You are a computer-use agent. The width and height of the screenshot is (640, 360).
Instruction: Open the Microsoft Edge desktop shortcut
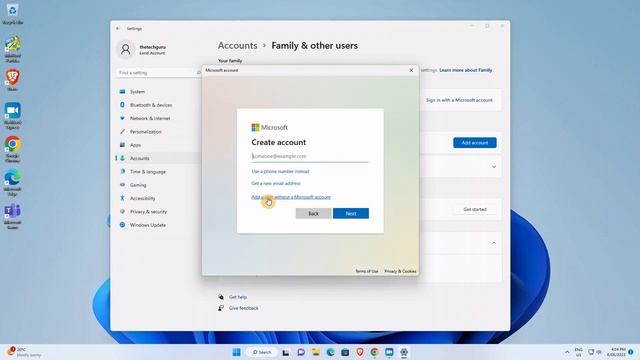pos(12,182)
